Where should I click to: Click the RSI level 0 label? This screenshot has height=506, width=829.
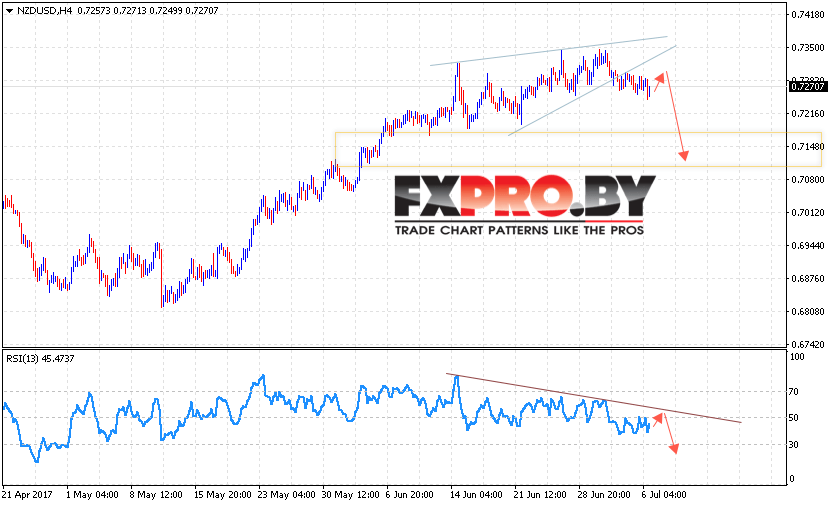pos(791,479)
